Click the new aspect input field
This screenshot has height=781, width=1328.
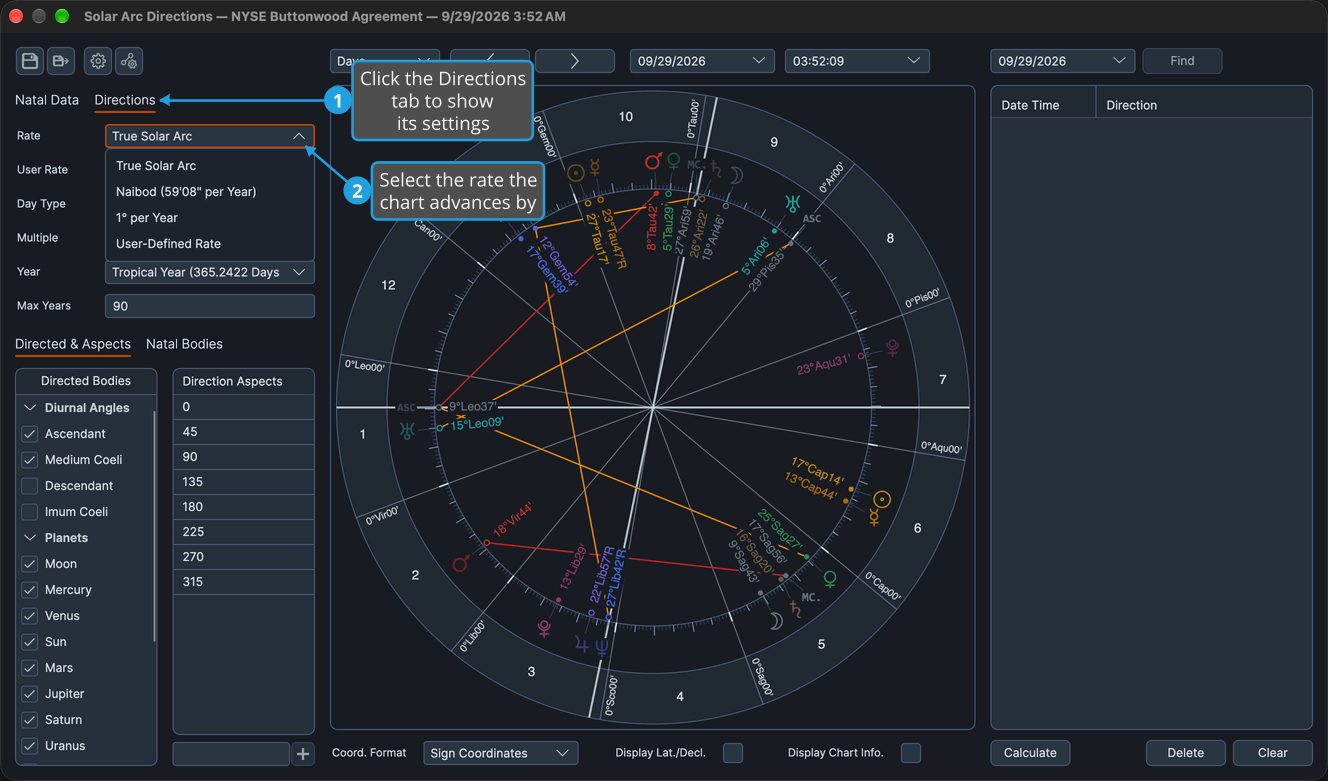[x=231, y=753]
